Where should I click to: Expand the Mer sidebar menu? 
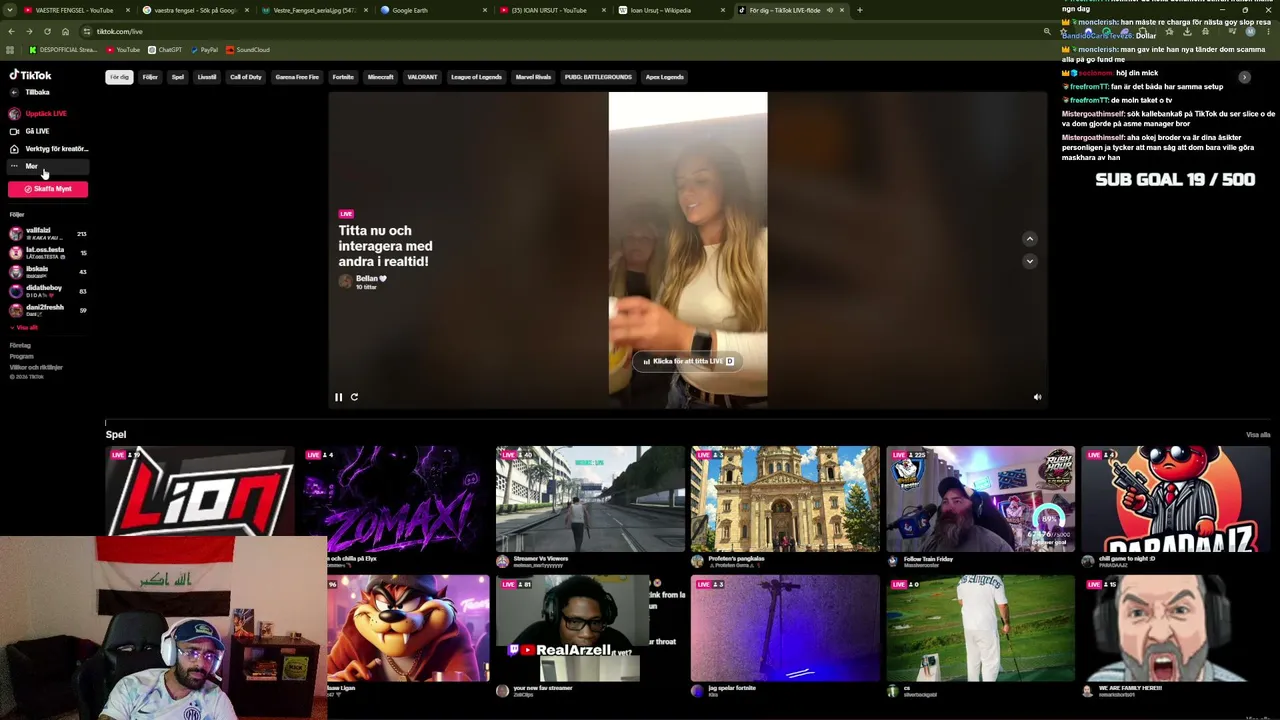[48, 166]
